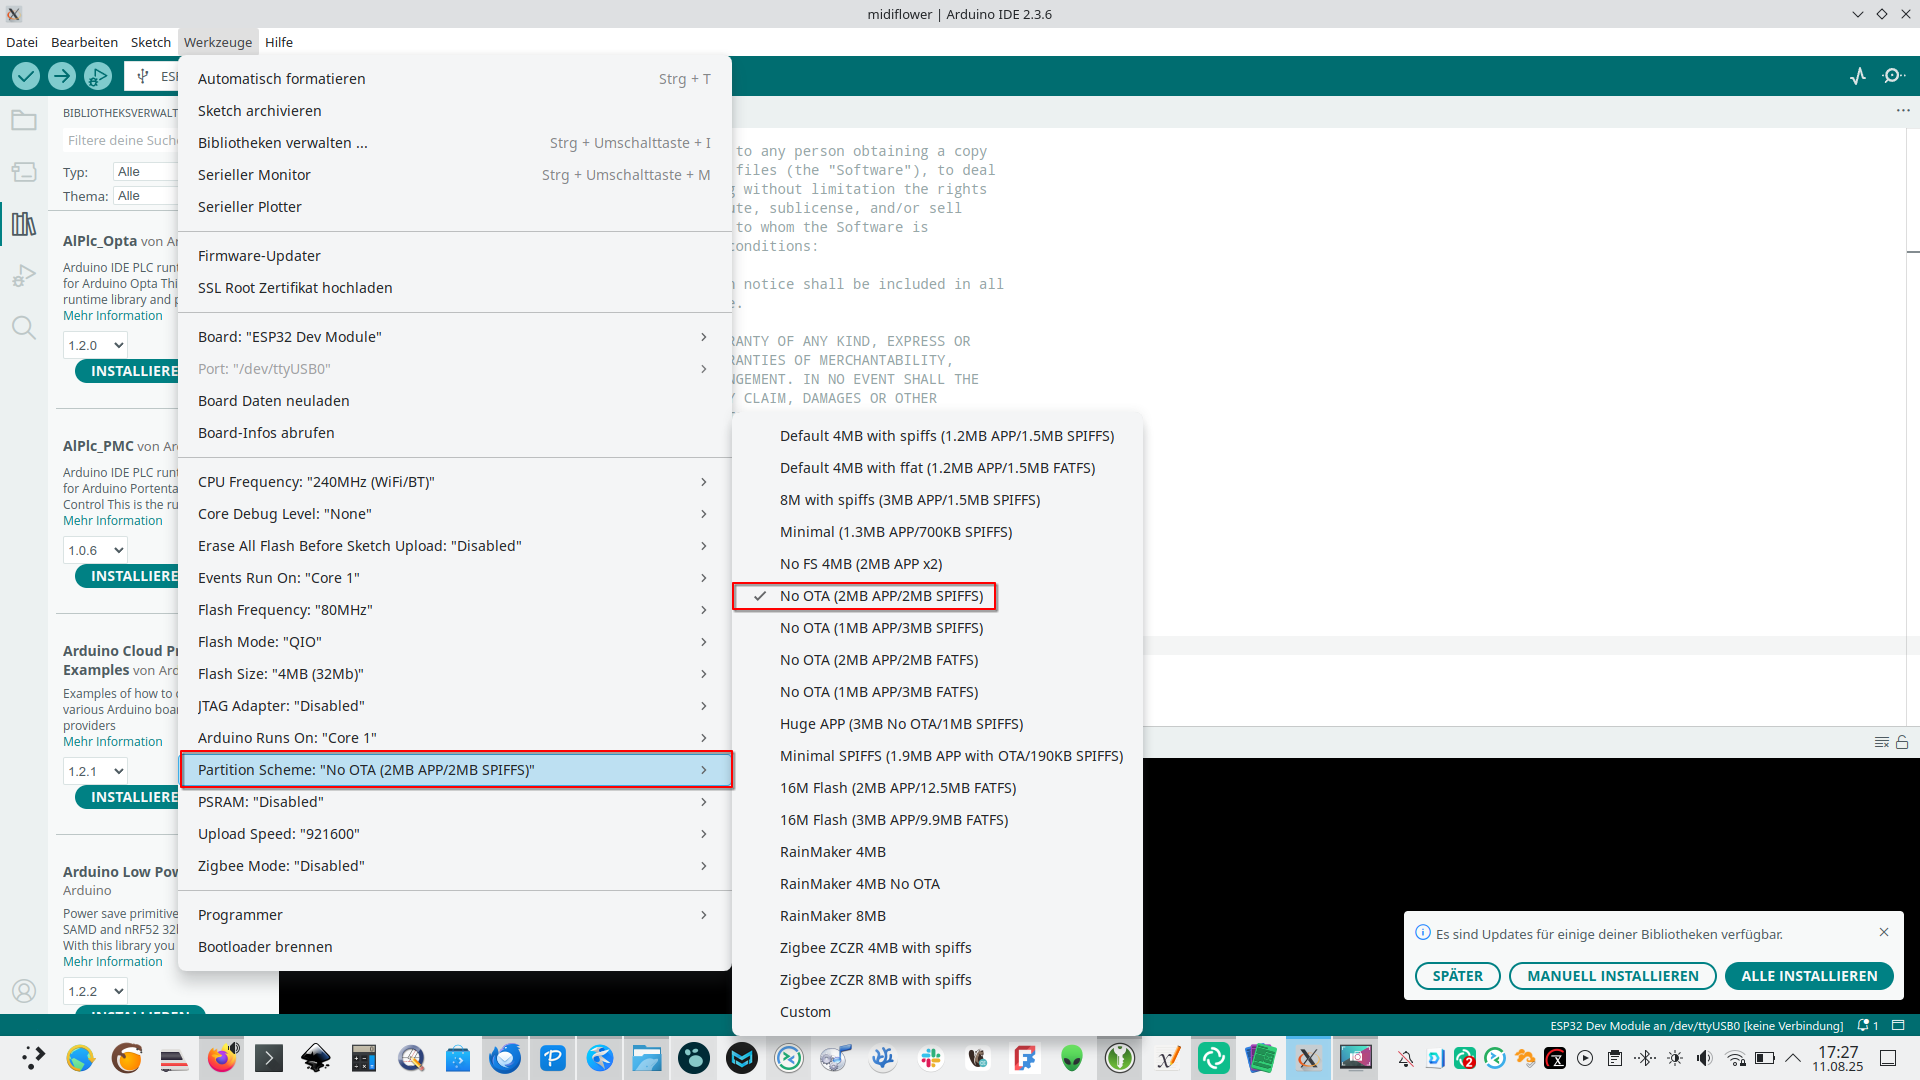The image size is (1920, 1080).
Task: Choose Serieller Monitor menu entry
Action: tap(455, 175)
